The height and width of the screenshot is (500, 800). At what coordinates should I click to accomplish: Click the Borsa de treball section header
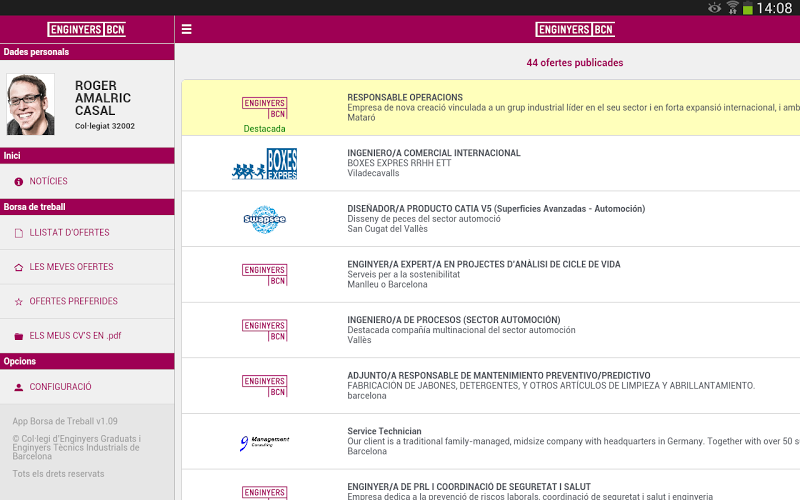point(87,207)
